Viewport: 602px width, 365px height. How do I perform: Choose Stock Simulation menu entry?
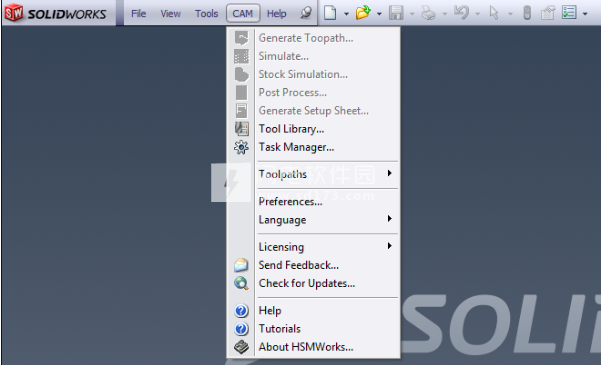point(314,74)
